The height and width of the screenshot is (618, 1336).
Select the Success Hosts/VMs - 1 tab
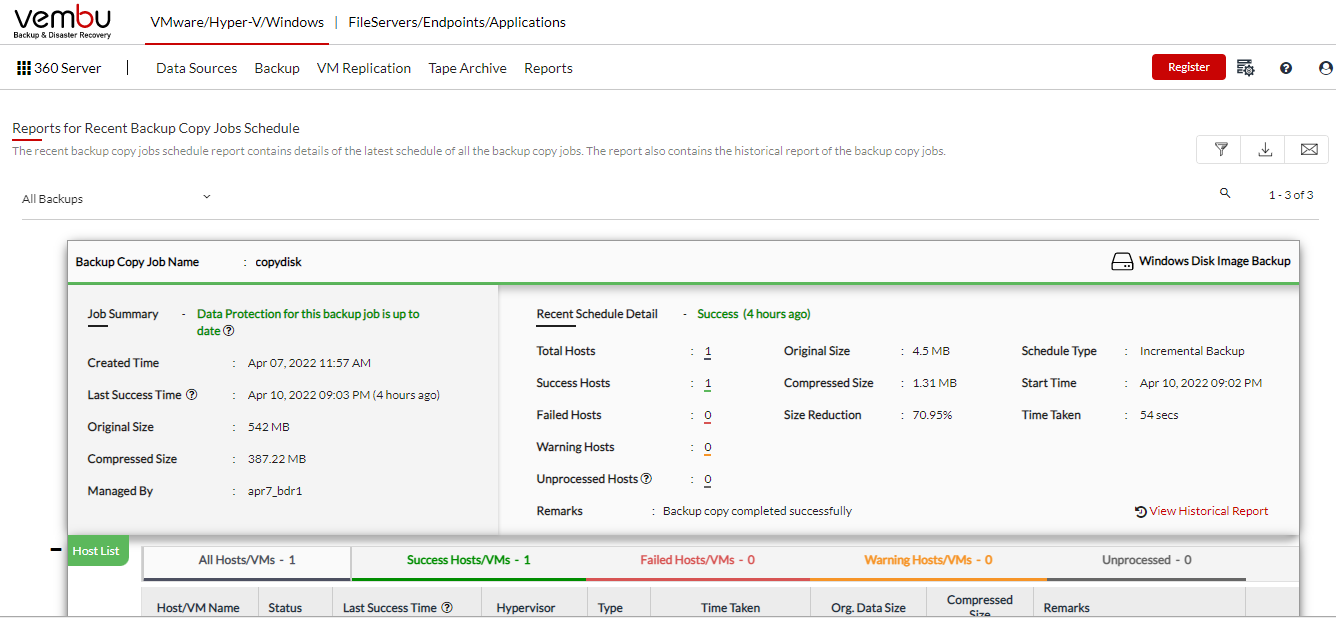[x=468, y=561]
